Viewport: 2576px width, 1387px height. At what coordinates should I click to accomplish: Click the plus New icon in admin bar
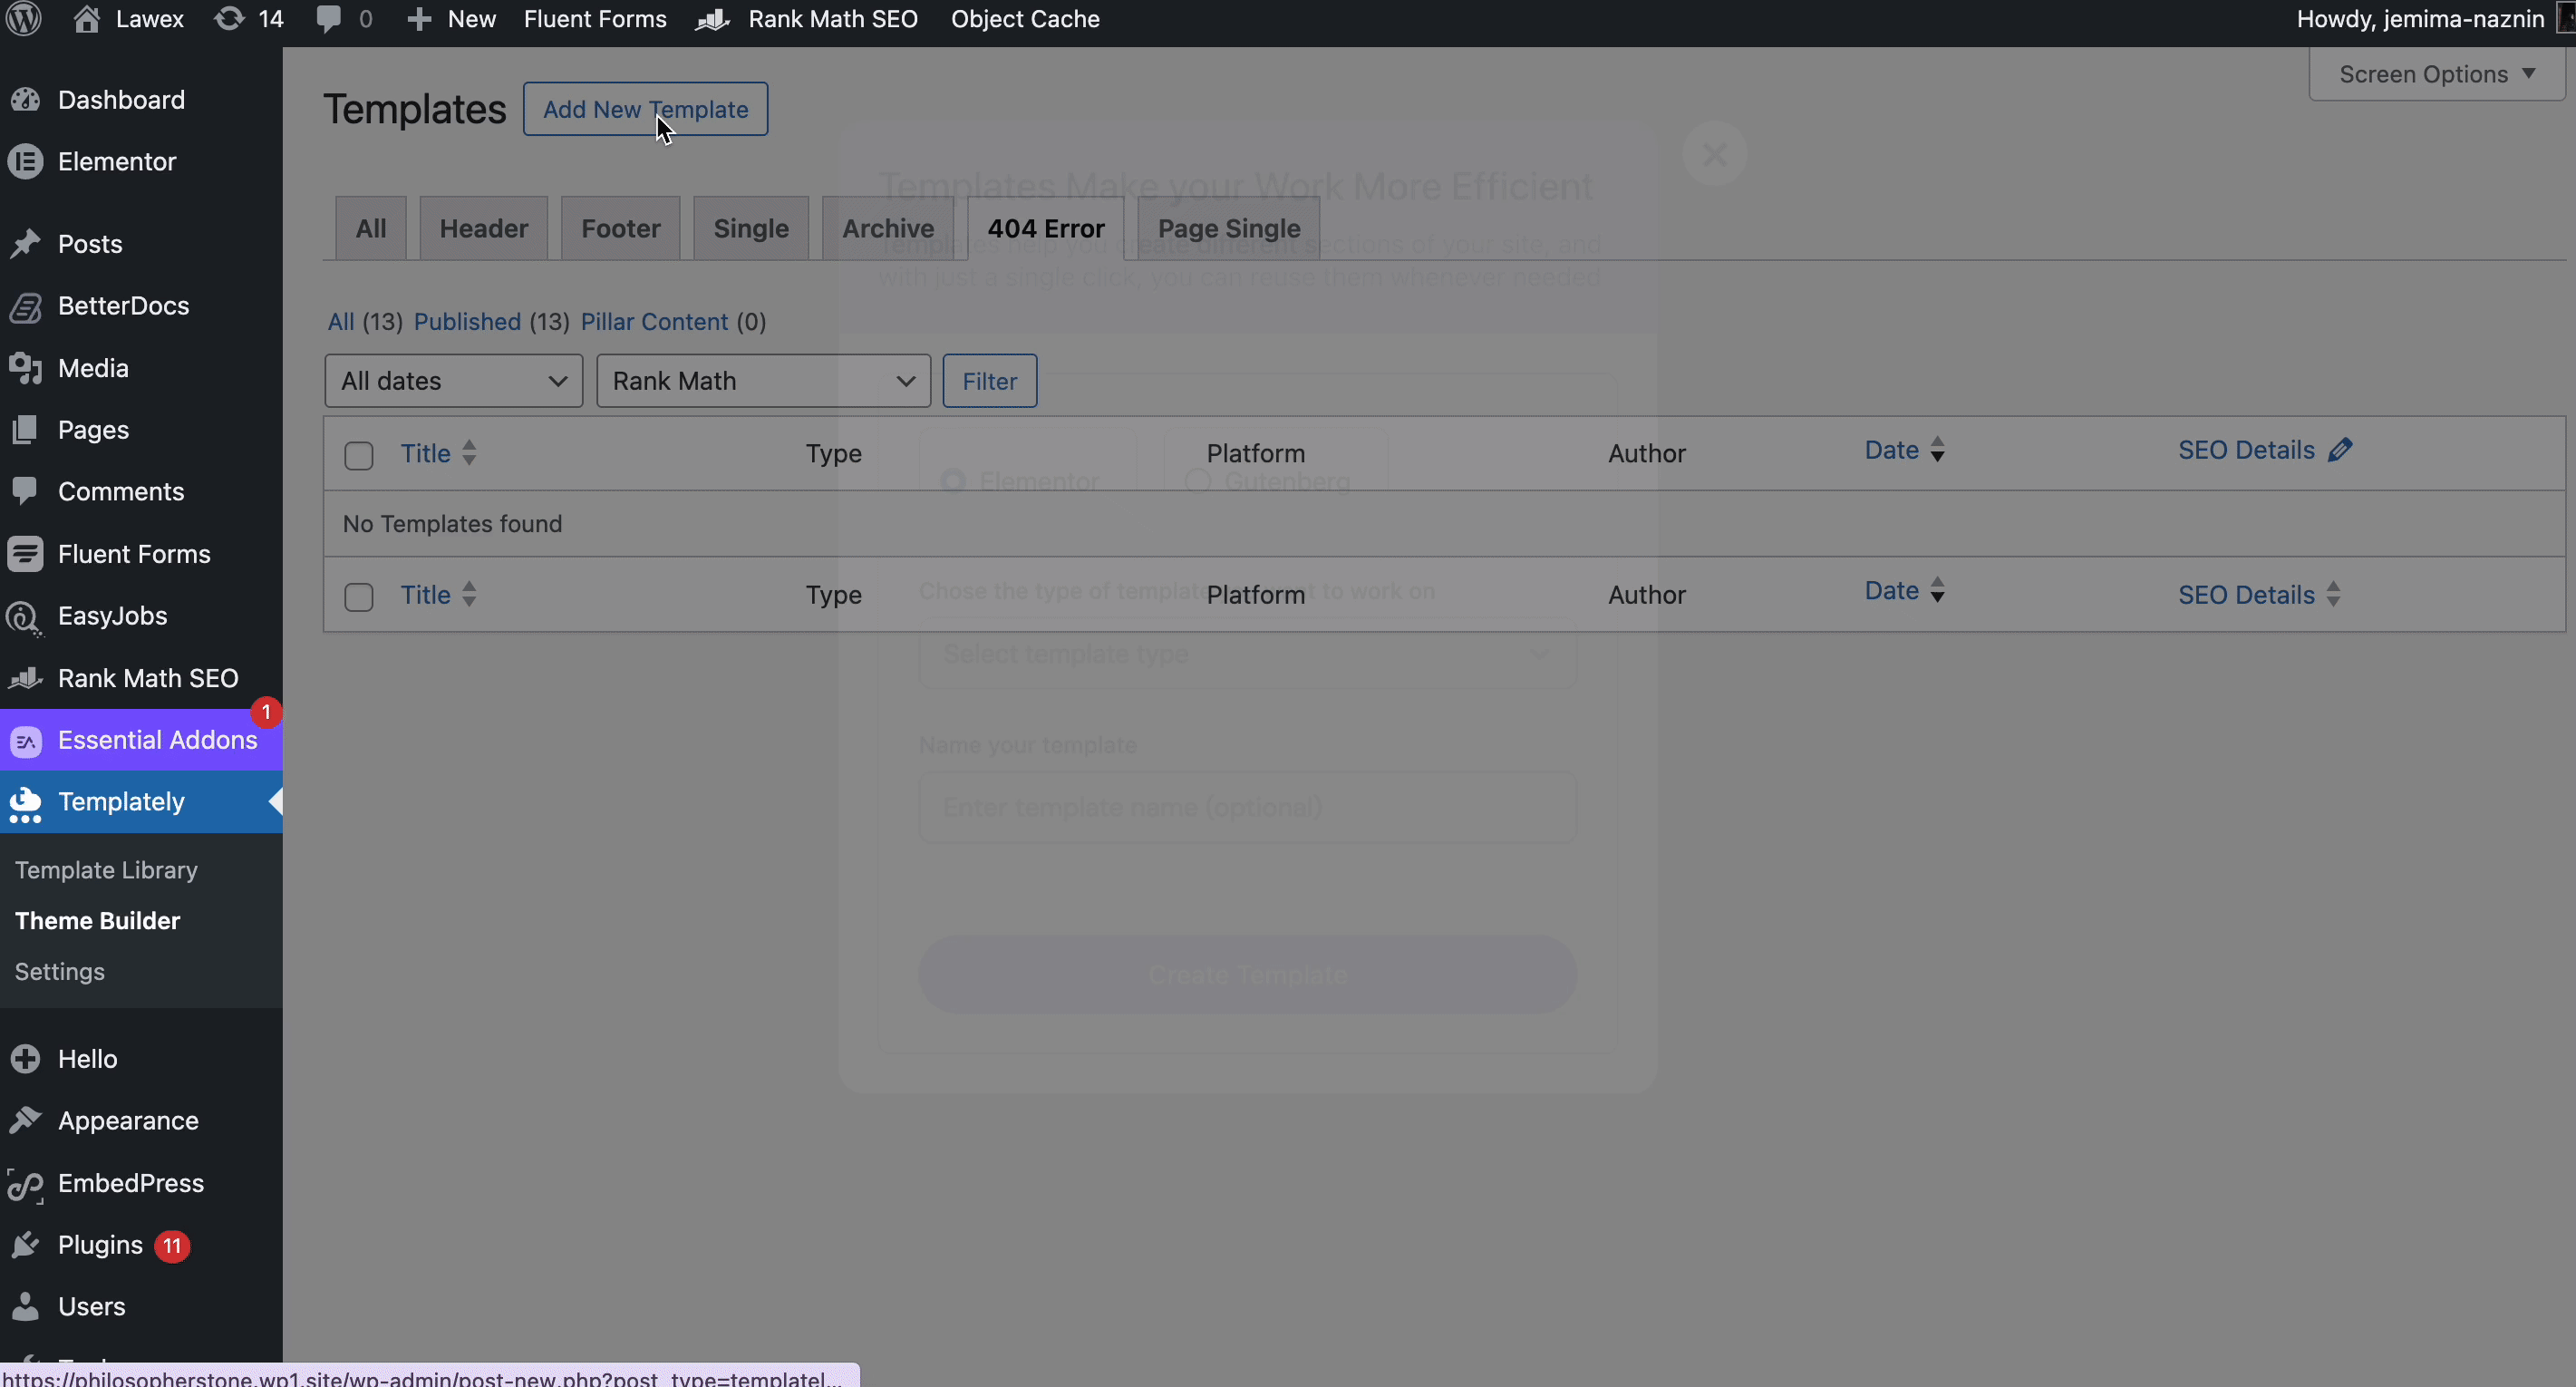pyautogui.click(x=419, y=19)
